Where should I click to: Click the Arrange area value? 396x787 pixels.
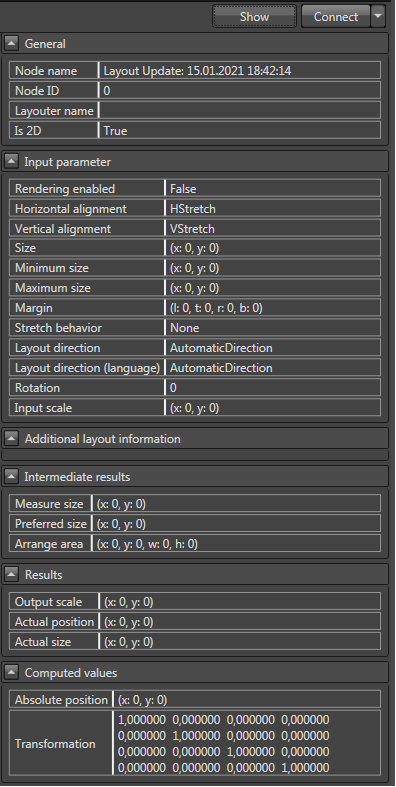point(236,544)
